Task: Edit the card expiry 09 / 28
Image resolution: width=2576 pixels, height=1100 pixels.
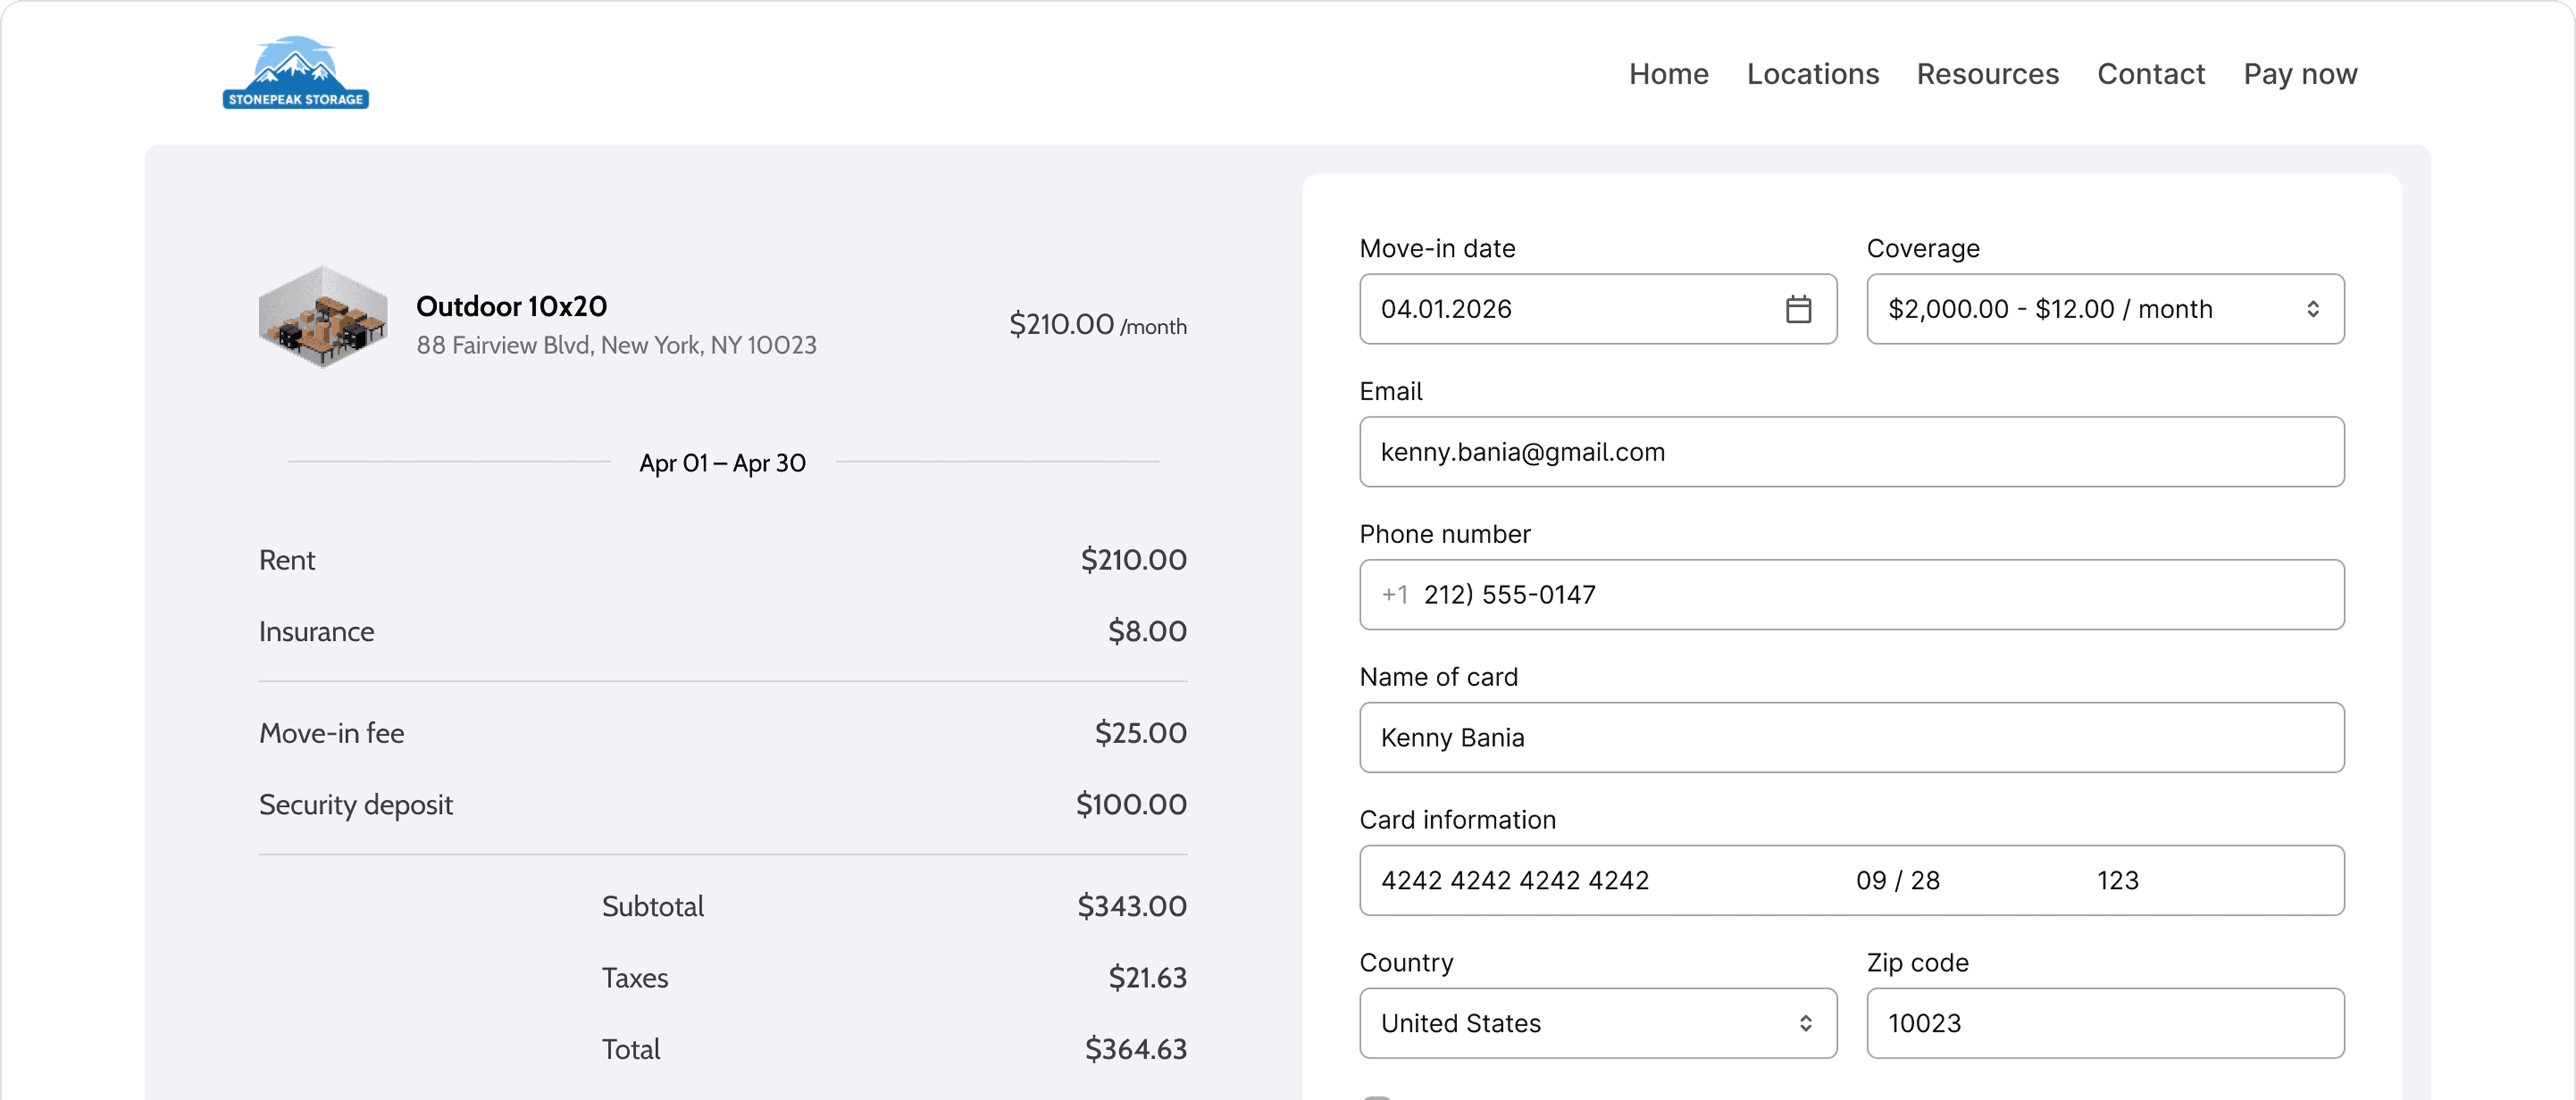Action: click(x=1897, y=880)
